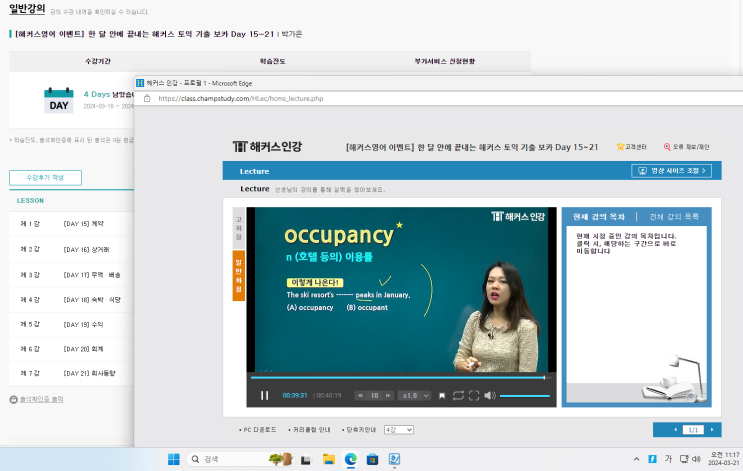Select the 수강기간 column header

pos(98,61)
